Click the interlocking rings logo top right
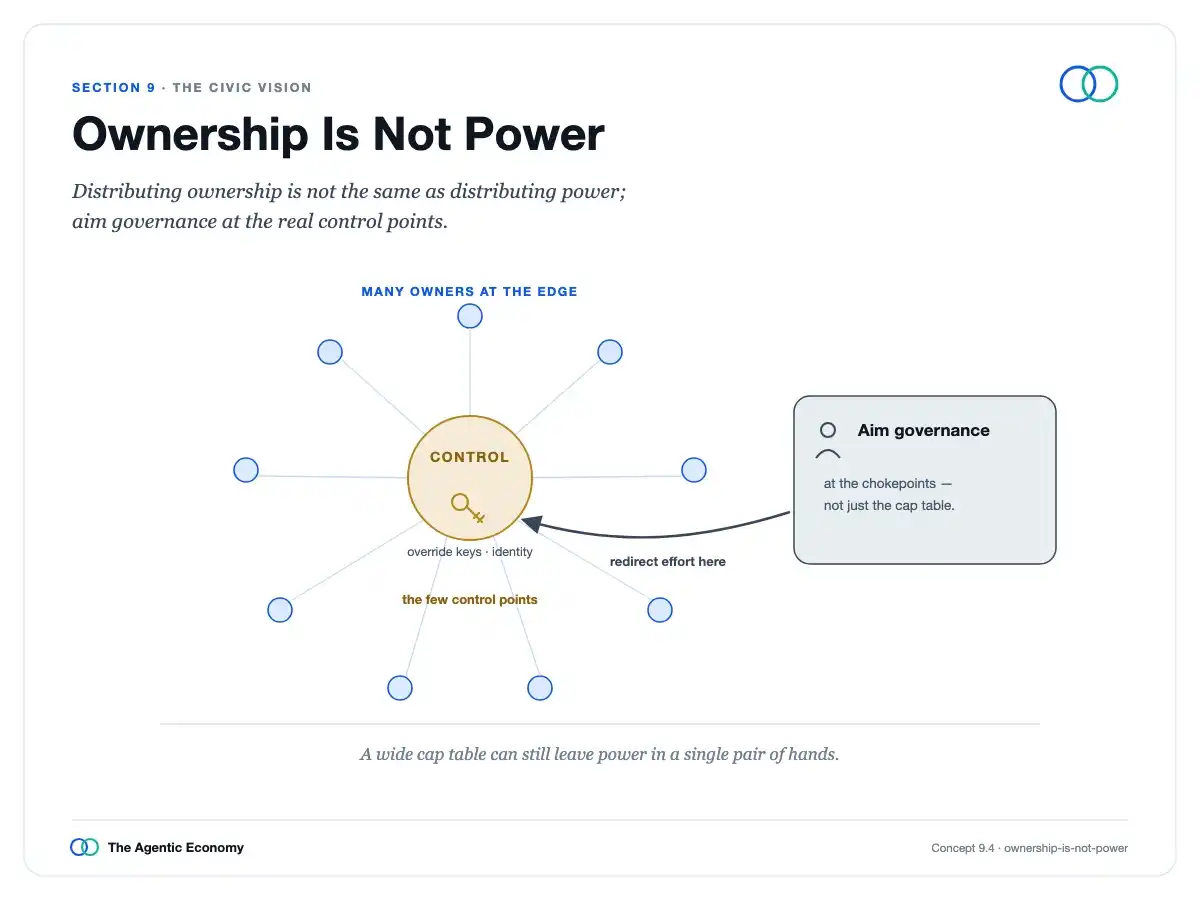Screen dimensions: 1200x900 (x=1089, y=84)
